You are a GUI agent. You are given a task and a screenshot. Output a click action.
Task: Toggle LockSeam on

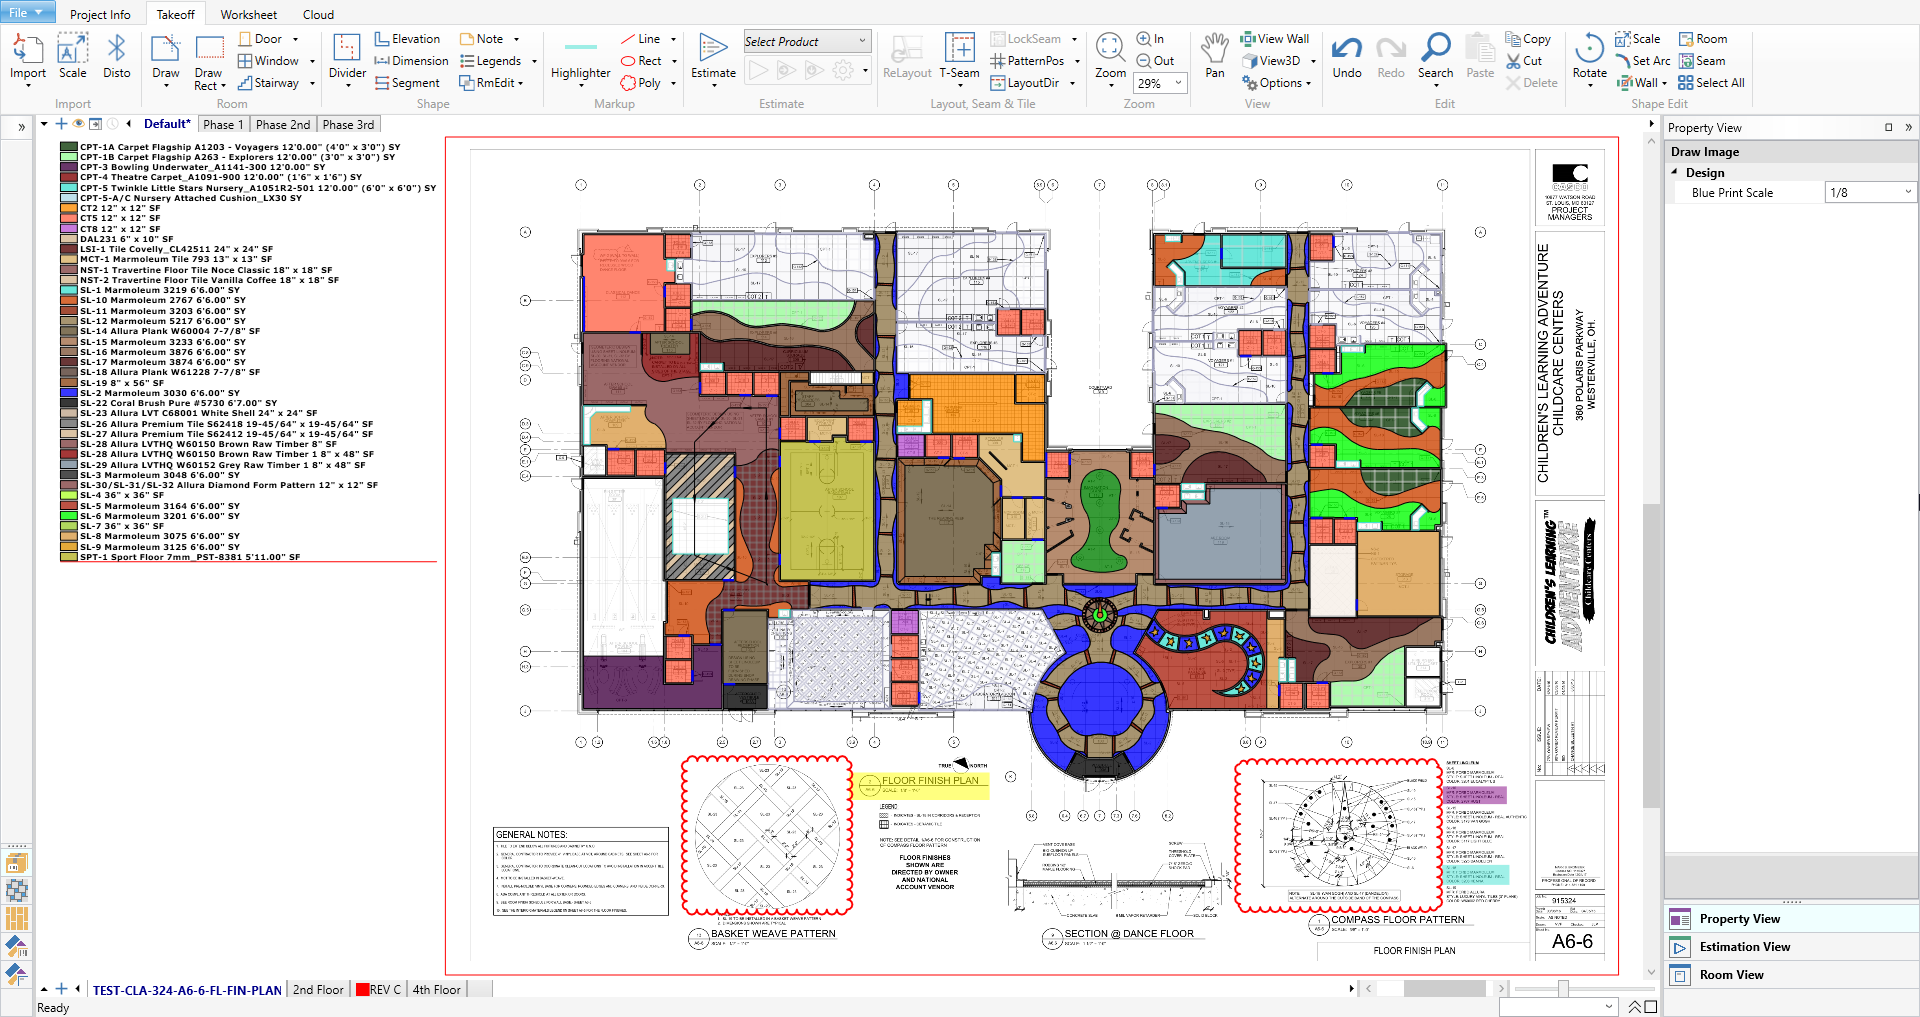(x=1028, y=38)
